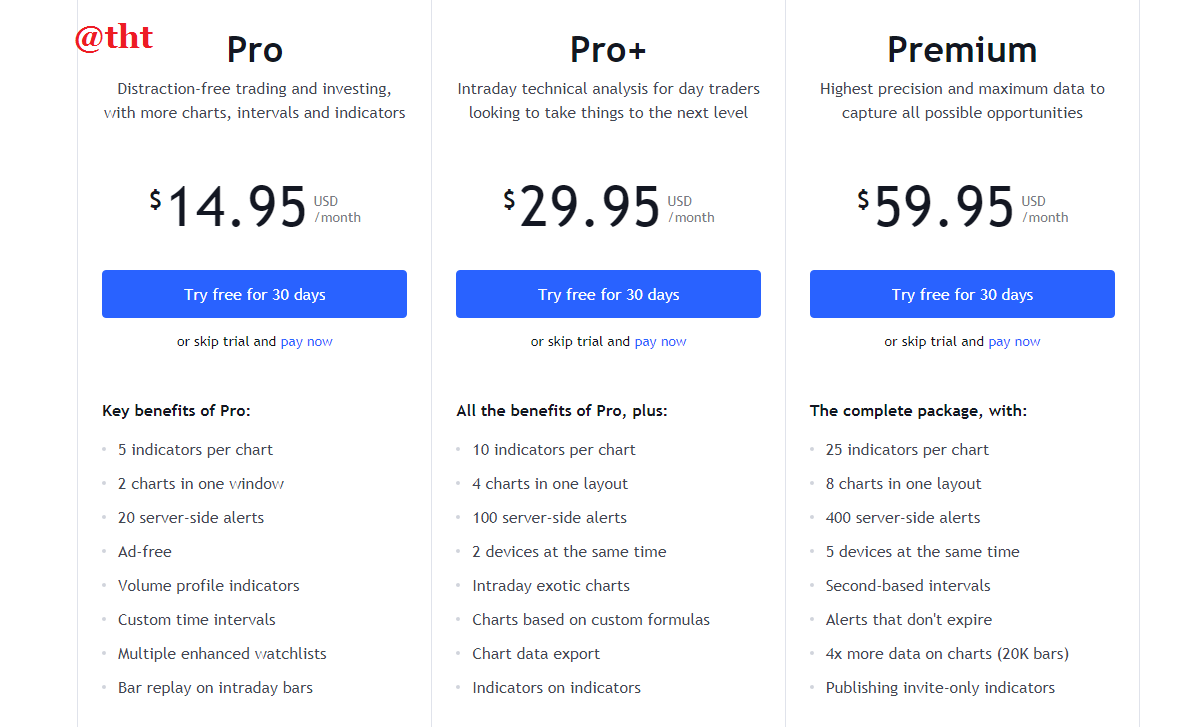Click the $59.95 monthly price
The image size is (1195, 727).
pos(962,207)
